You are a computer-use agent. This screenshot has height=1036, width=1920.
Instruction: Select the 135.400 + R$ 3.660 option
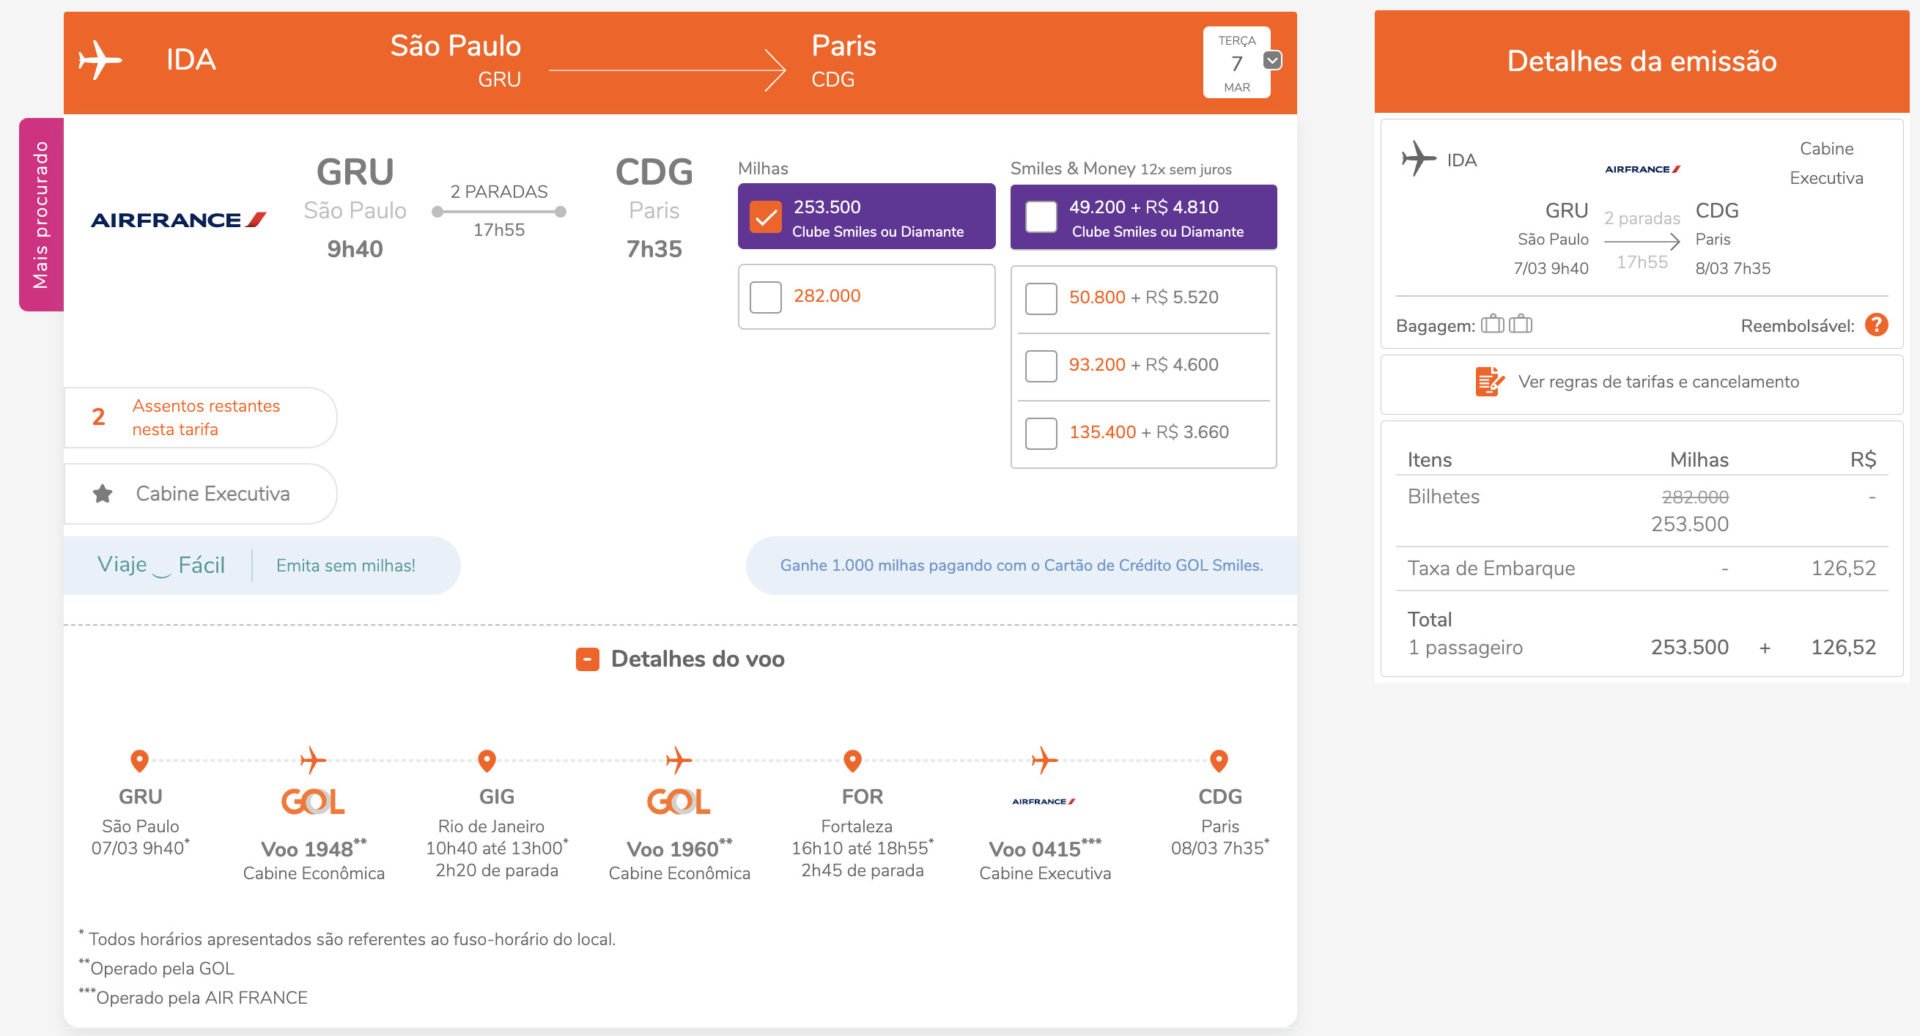pos(1041,433)
